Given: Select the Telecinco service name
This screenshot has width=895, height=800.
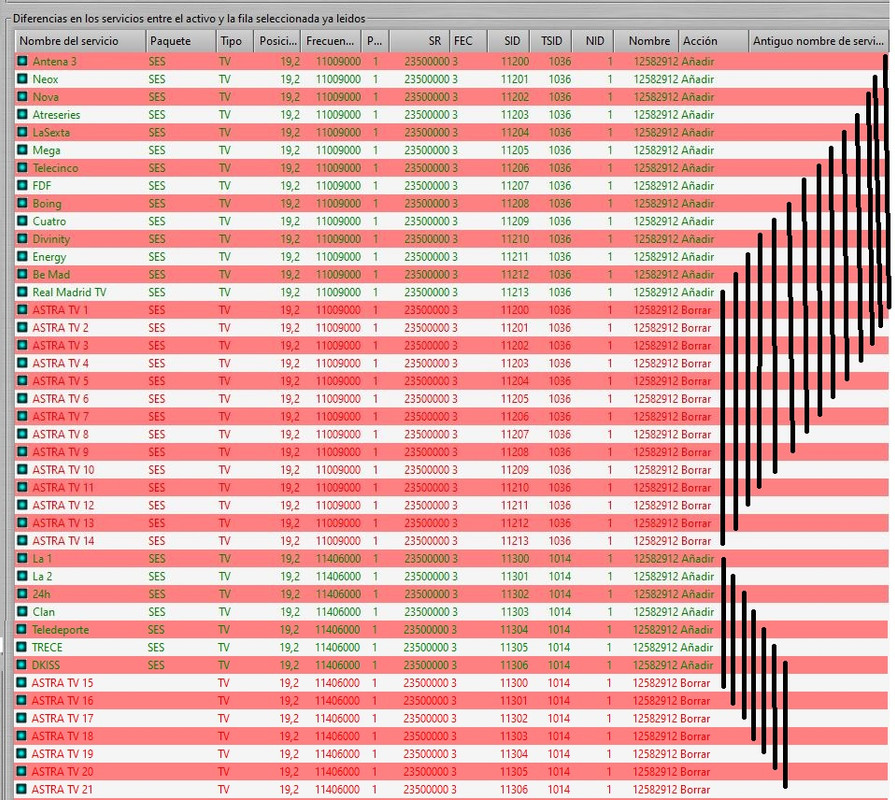Looking at the screenshot, I should (55, 168).
